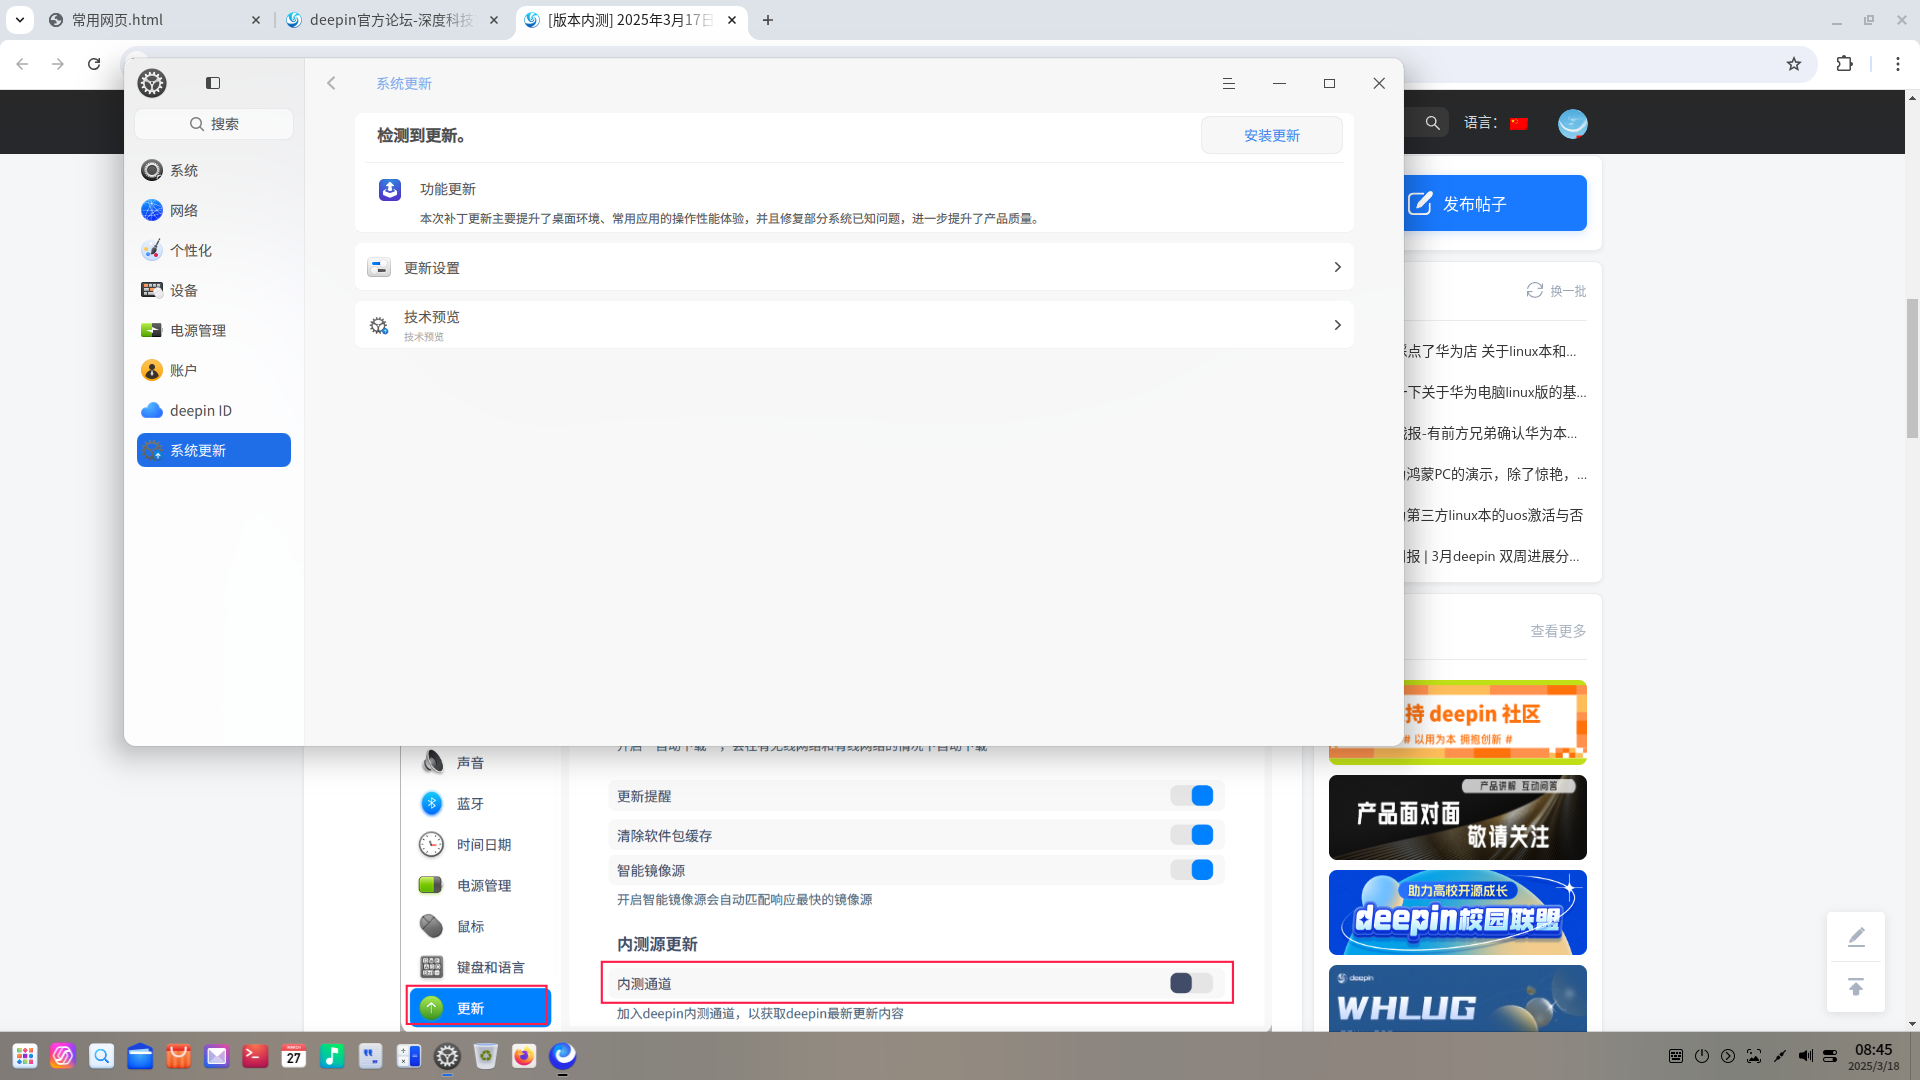Bookmark this page with the star icon
Viewport: 1920px width, 1080px height.
coord(1794,64)
